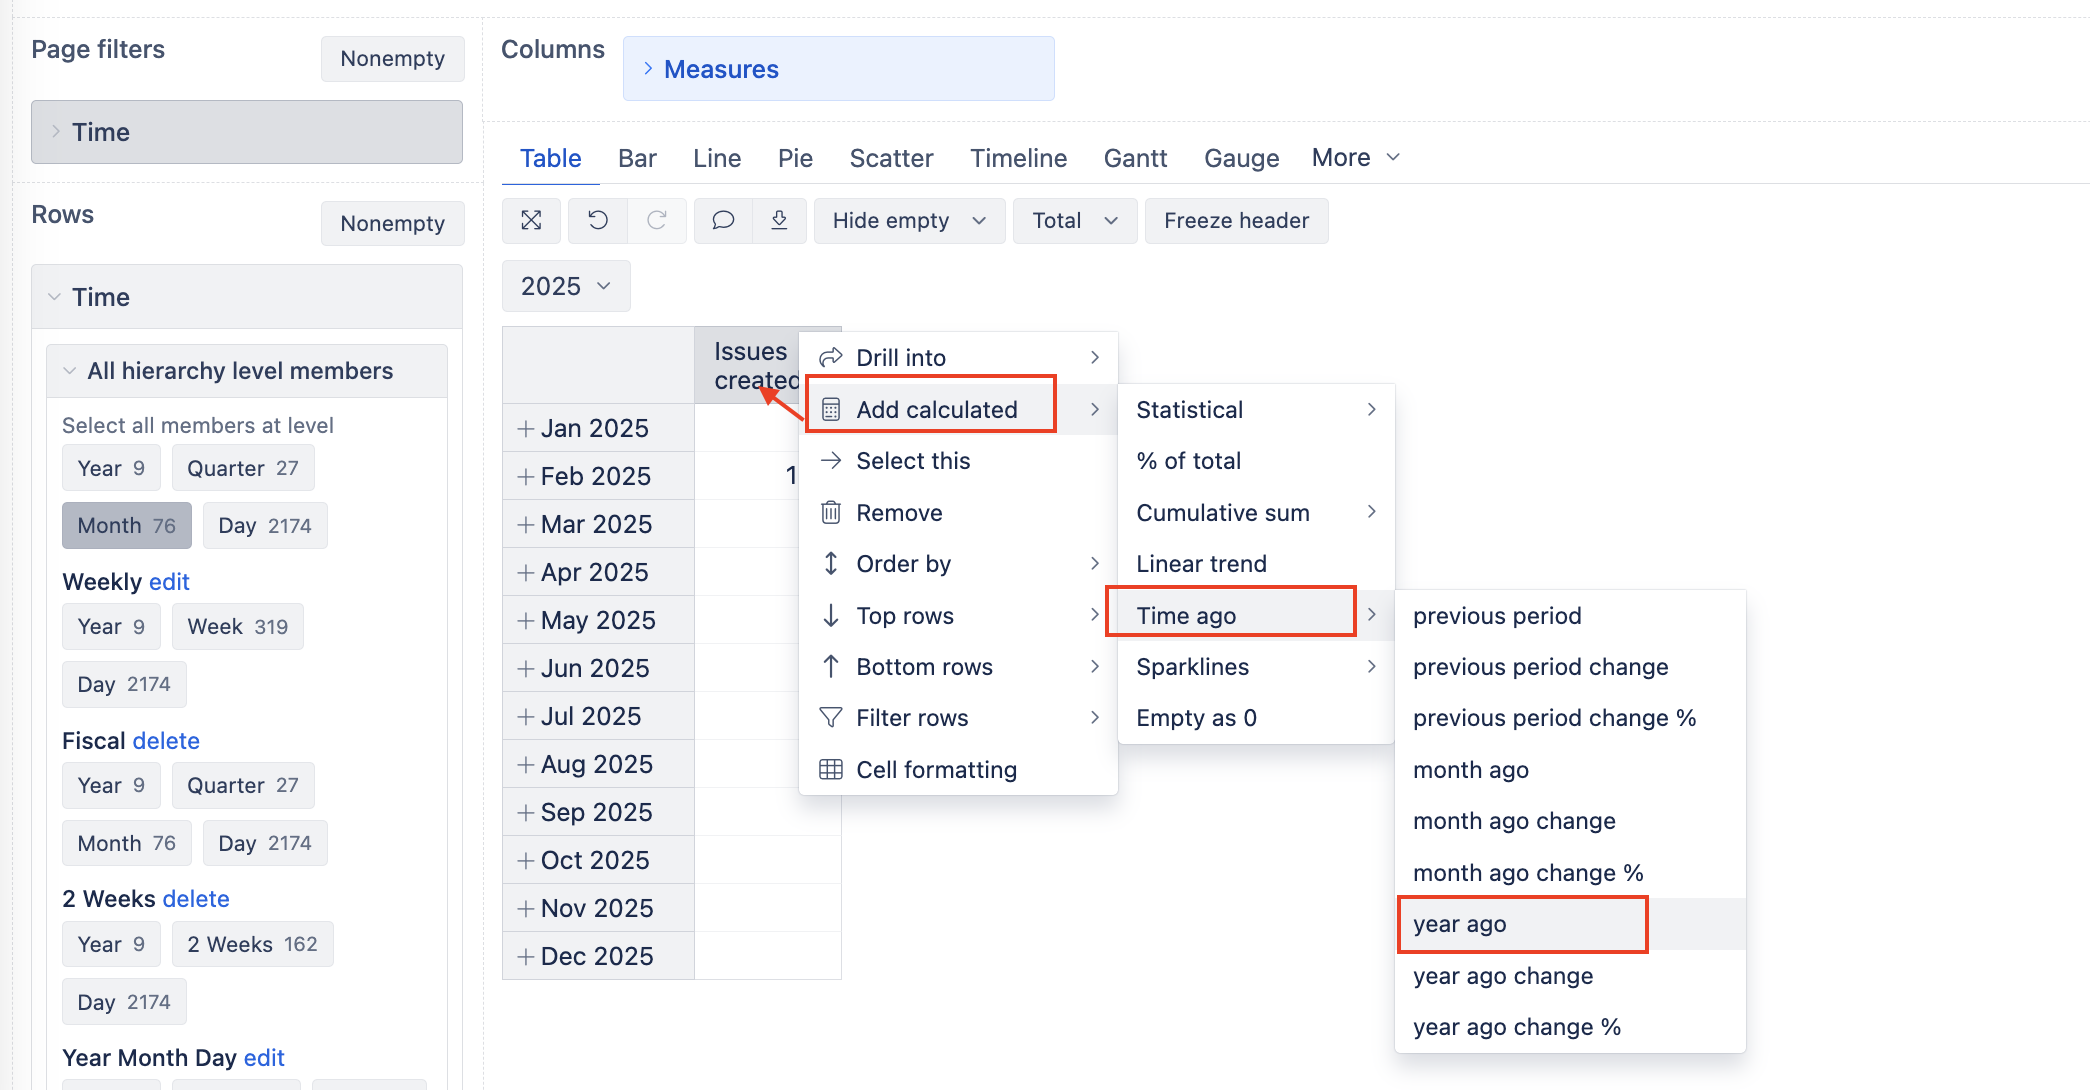Click the grid icon for Cell formatting
This screenshot has width=2090, height=1090.
click(x=831, y=770)
